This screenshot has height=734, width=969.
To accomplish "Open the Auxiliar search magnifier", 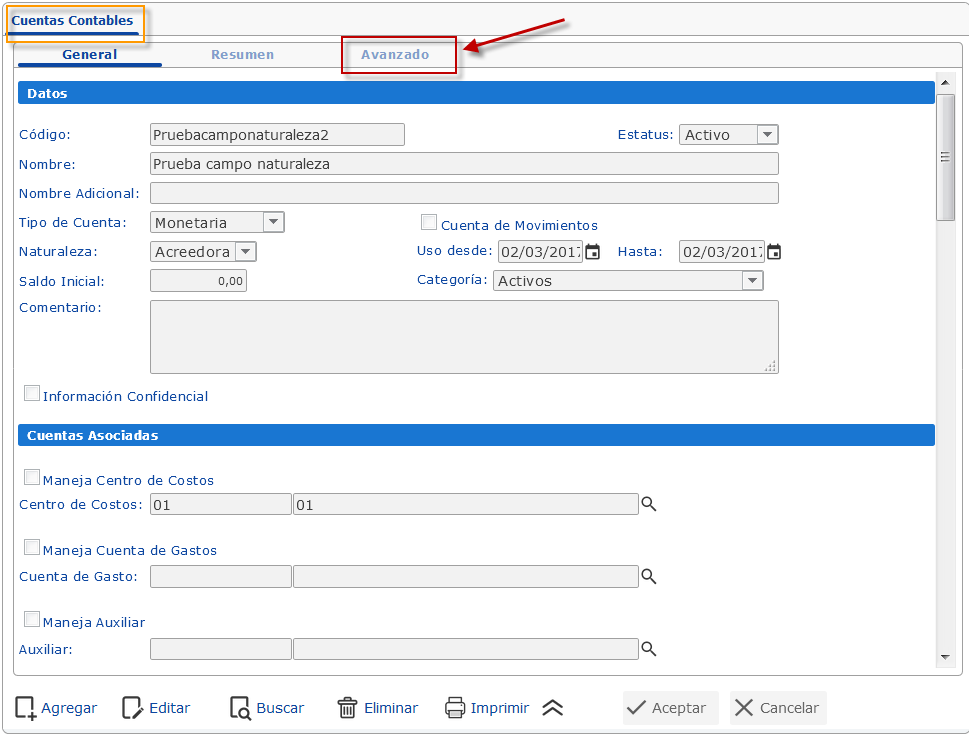I will (648, 649).
